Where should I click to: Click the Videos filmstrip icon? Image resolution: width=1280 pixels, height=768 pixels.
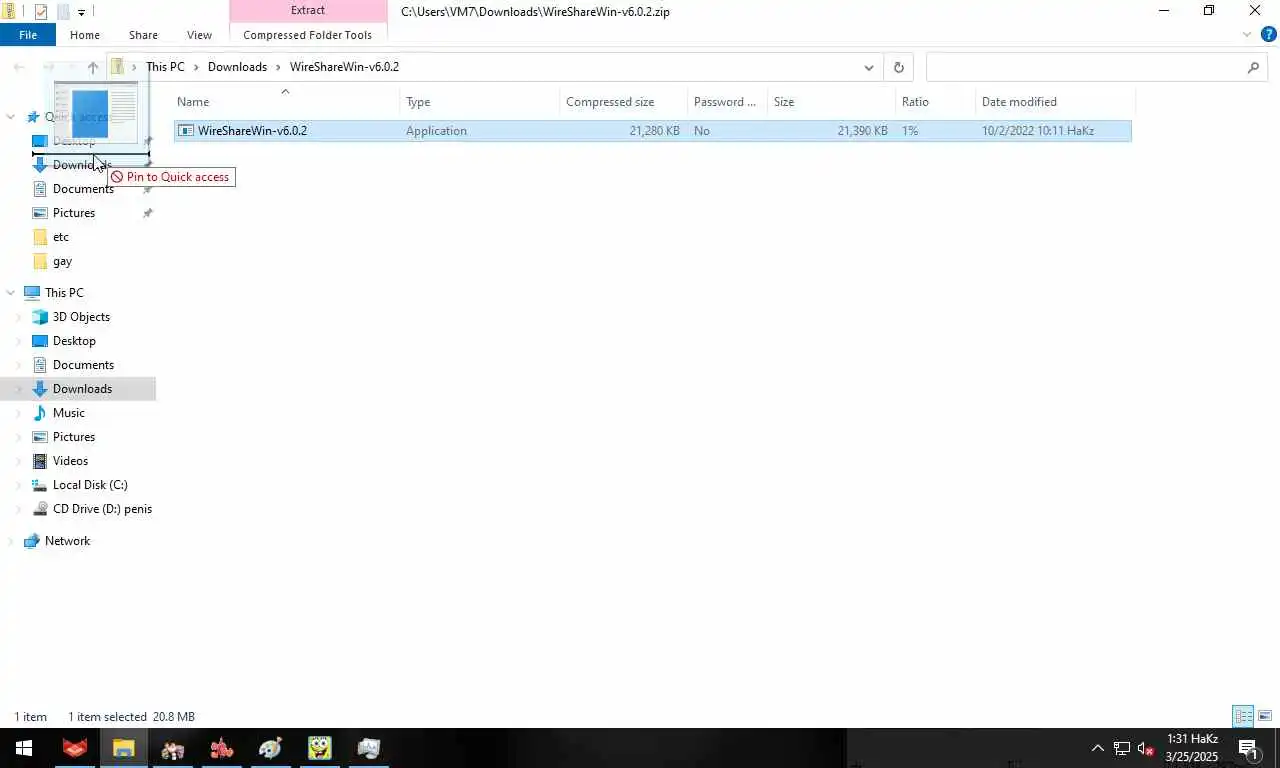click(40, 461)
